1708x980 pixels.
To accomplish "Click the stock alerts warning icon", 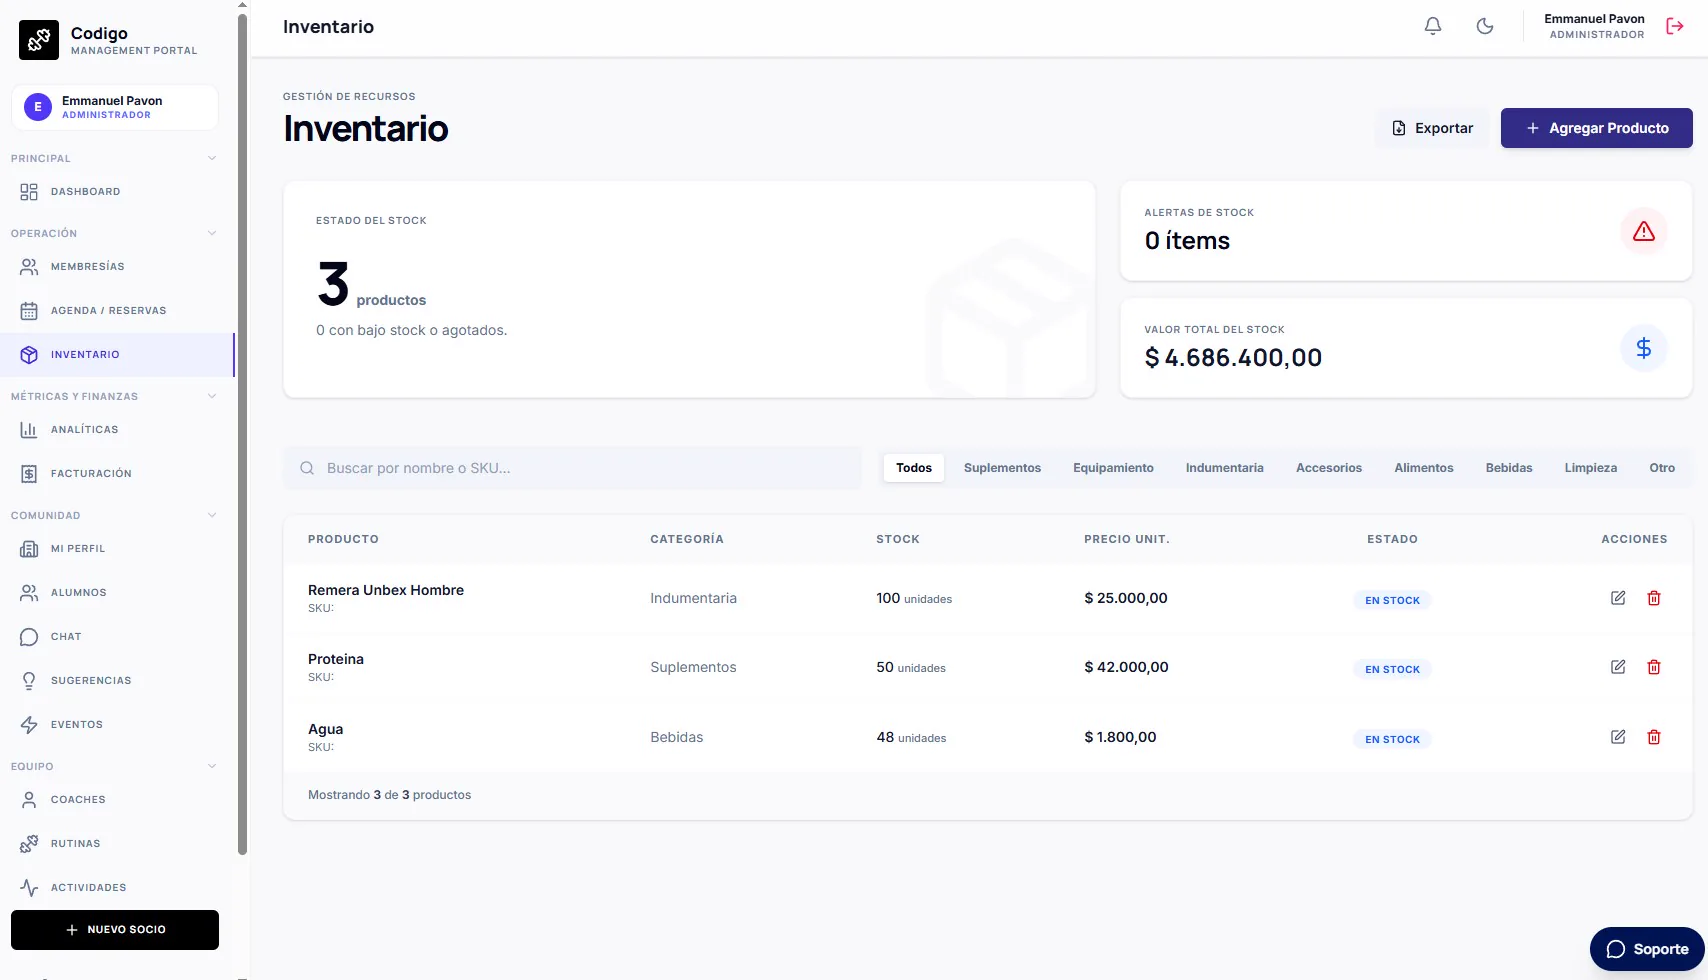I will (1644, 231).
